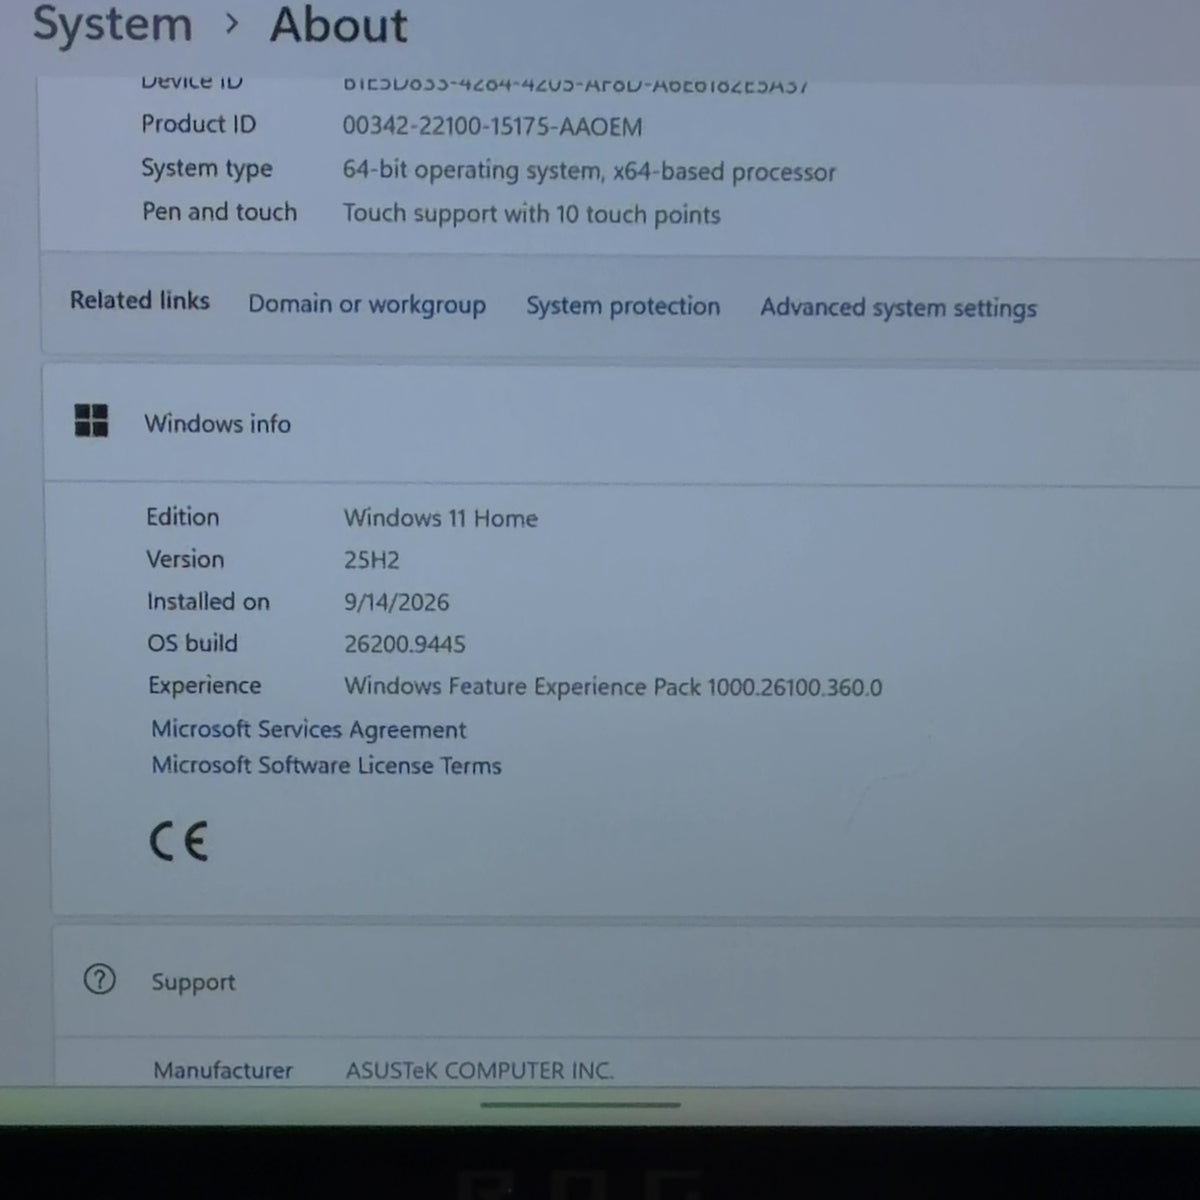Image resolution: width=1200 pixels, height=1200 pixels.
Task: Select the Windows 11 Home edition value
Action: (441, 518)
